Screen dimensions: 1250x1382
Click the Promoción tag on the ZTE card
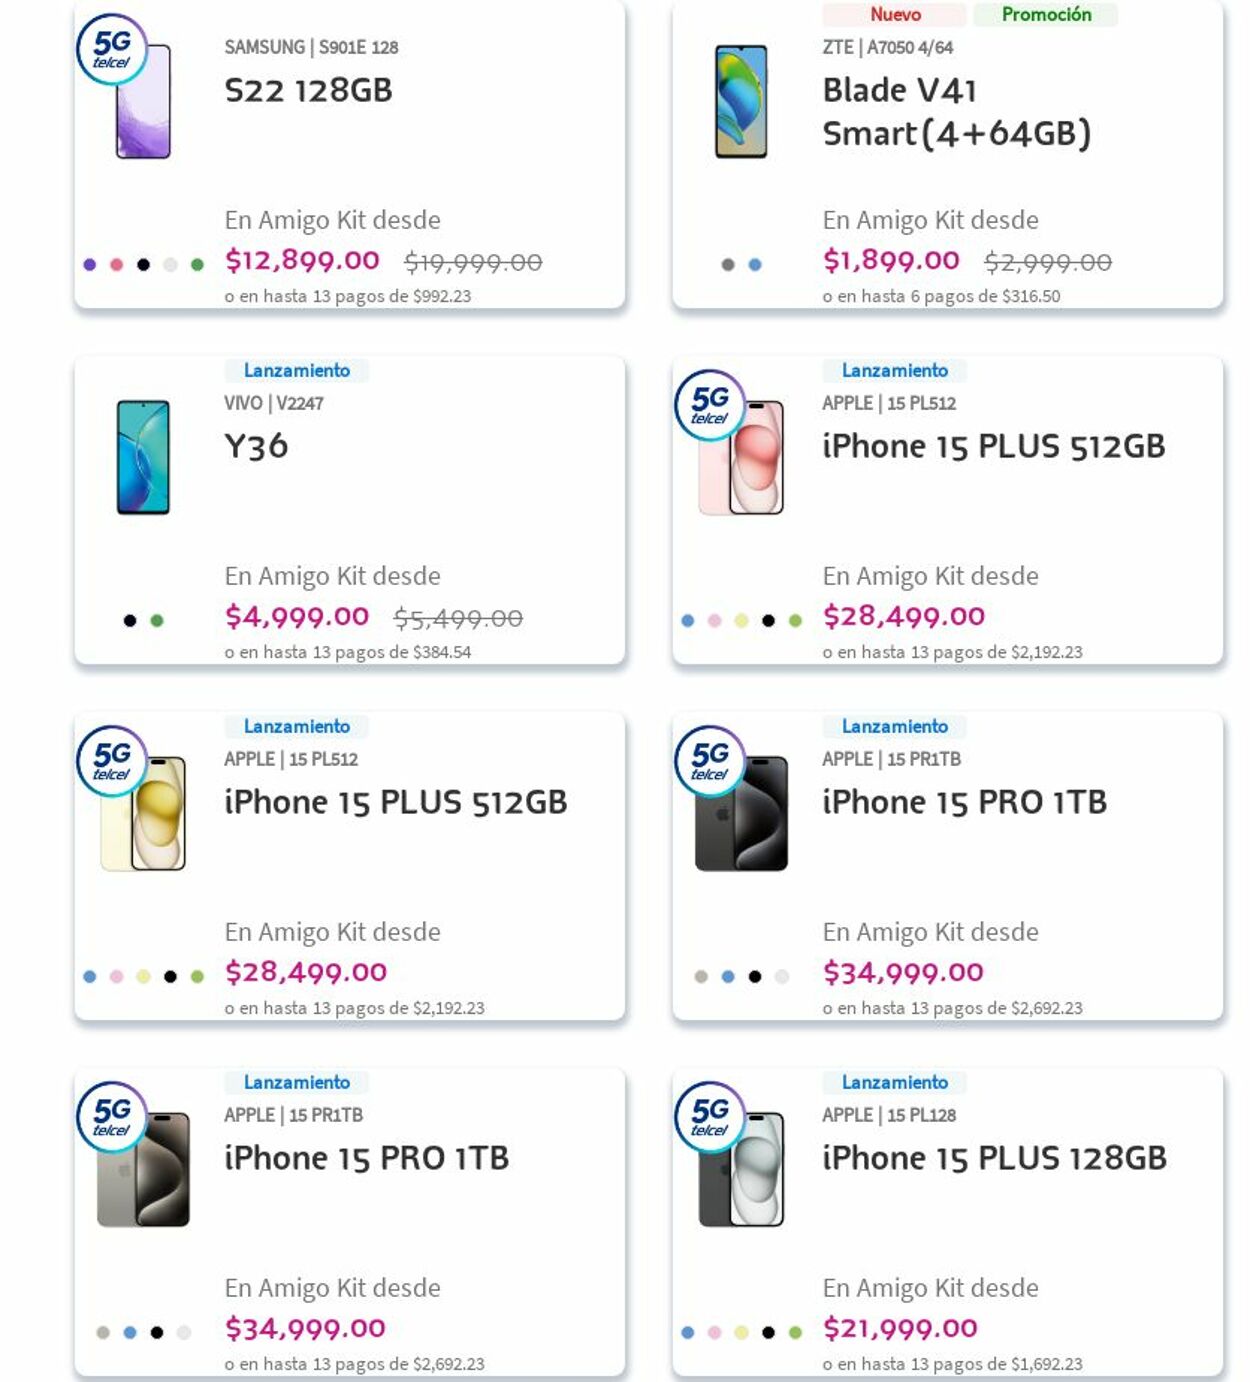click(x=1046, y=14)
